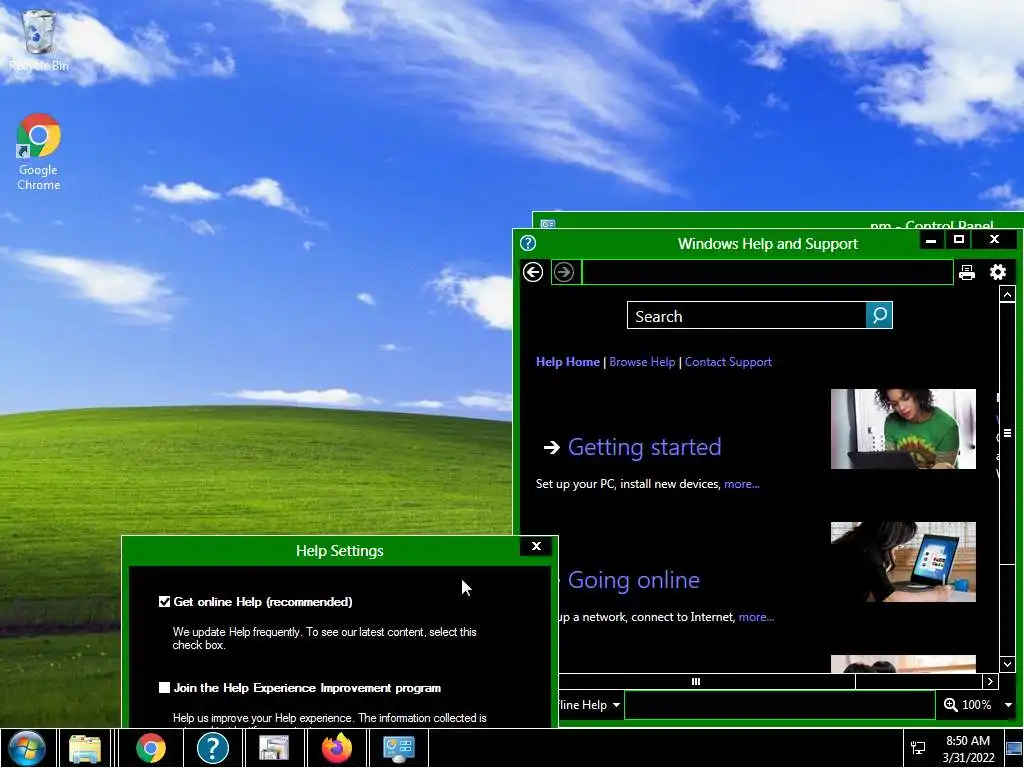This screenshot has height=768, width=1024.
Task: Open File Explorer from the taskbar
Action: [x=85, y=748]
